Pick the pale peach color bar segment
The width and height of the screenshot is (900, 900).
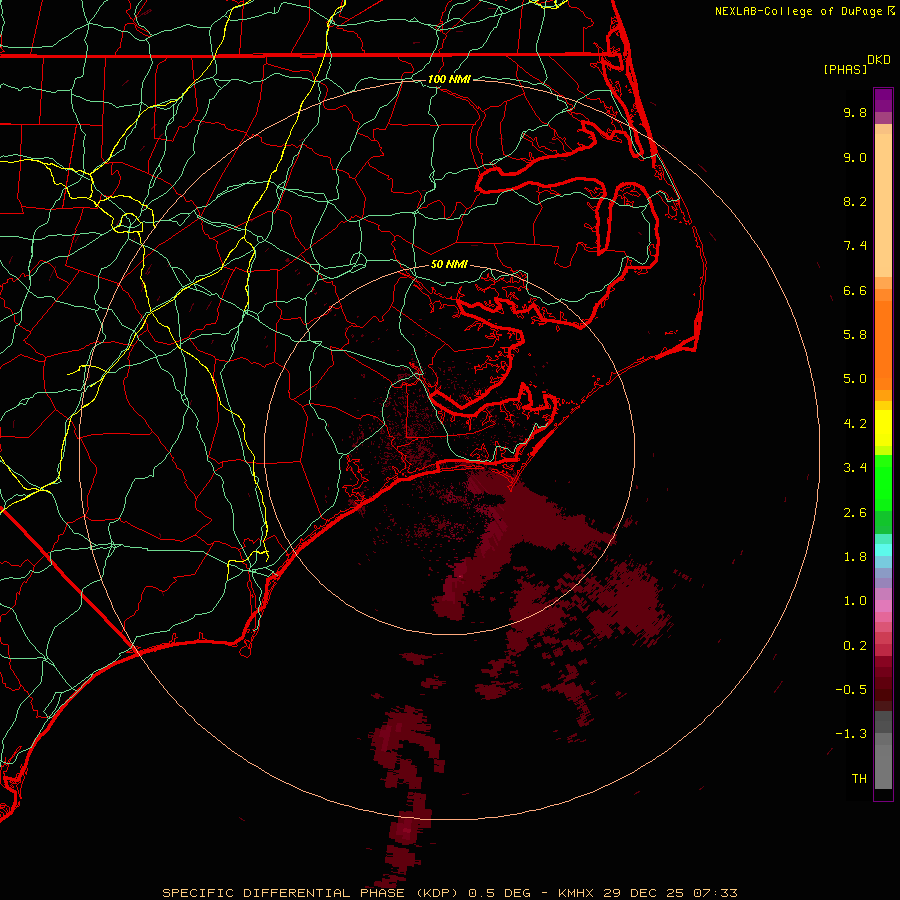pos(883,205)
